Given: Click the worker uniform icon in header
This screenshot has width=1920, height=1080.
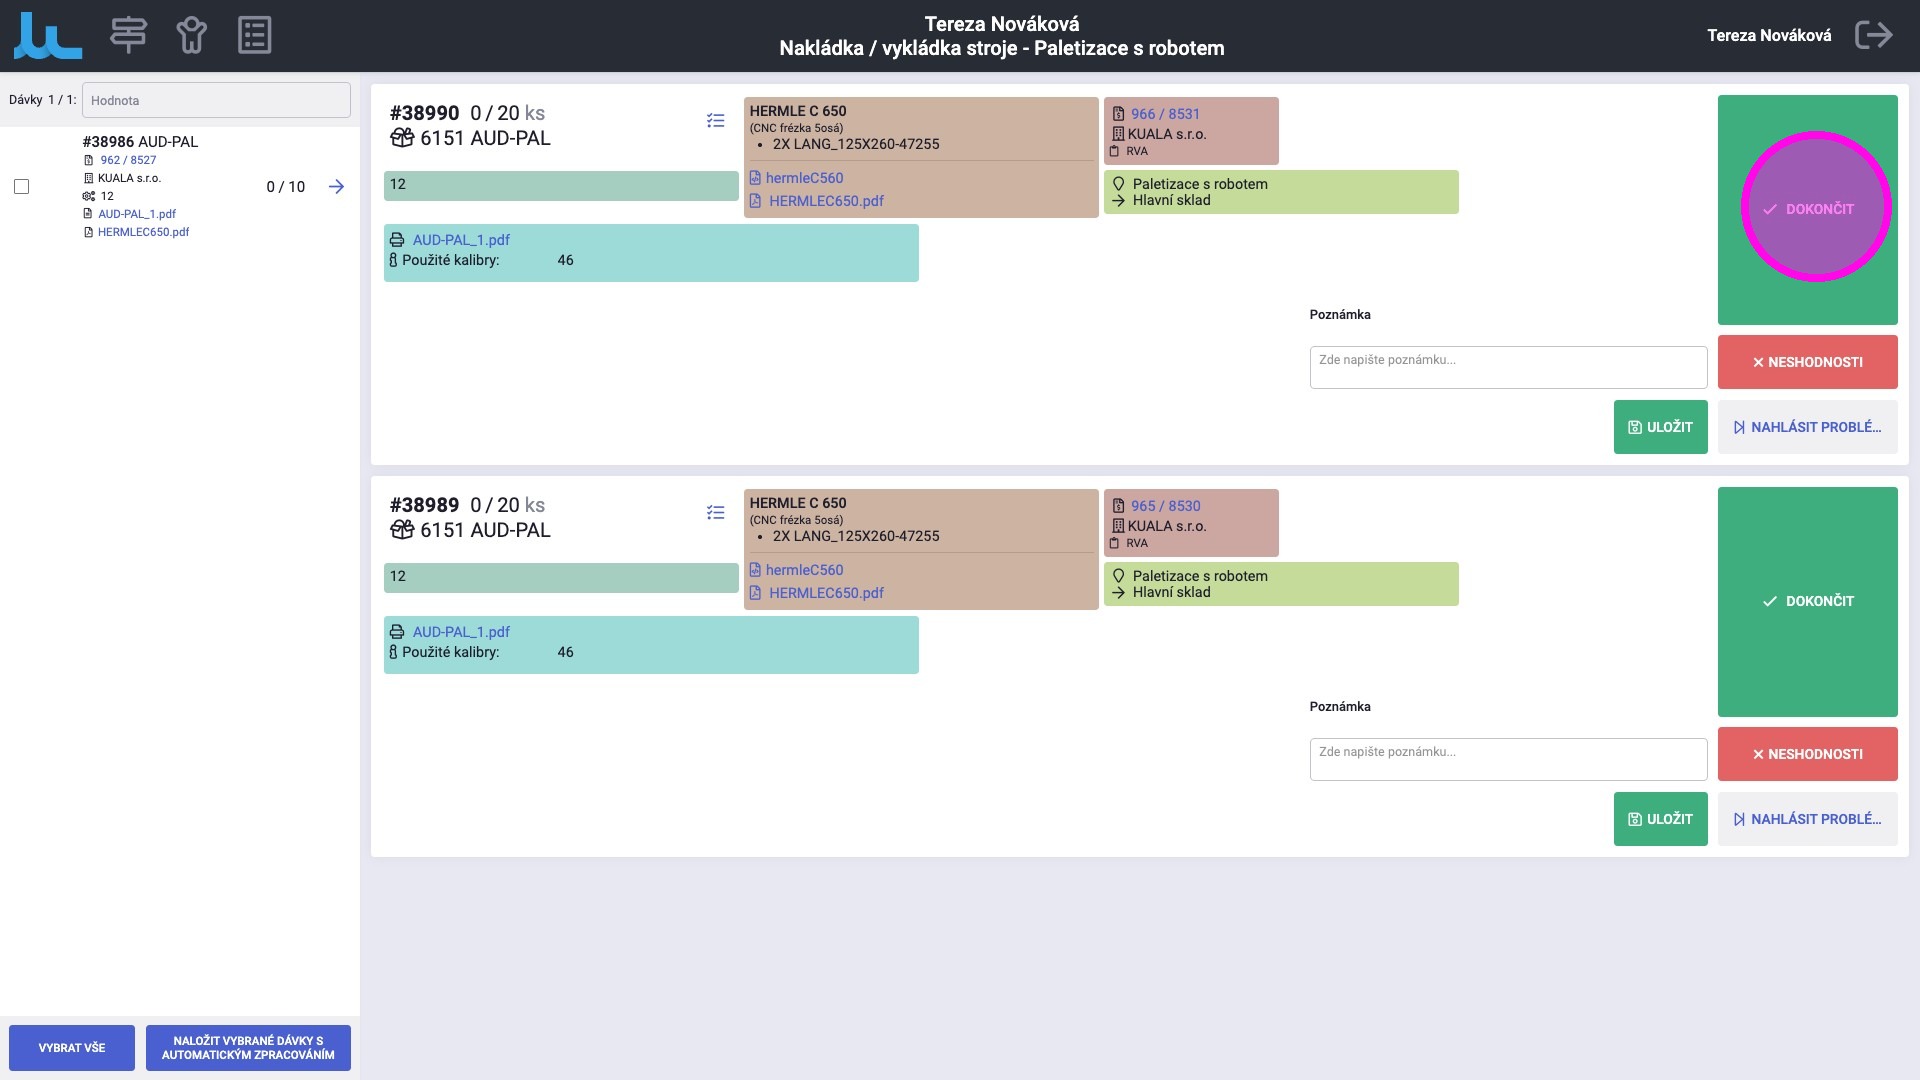Looking at the screenshot, I should (x=191, y=35).
